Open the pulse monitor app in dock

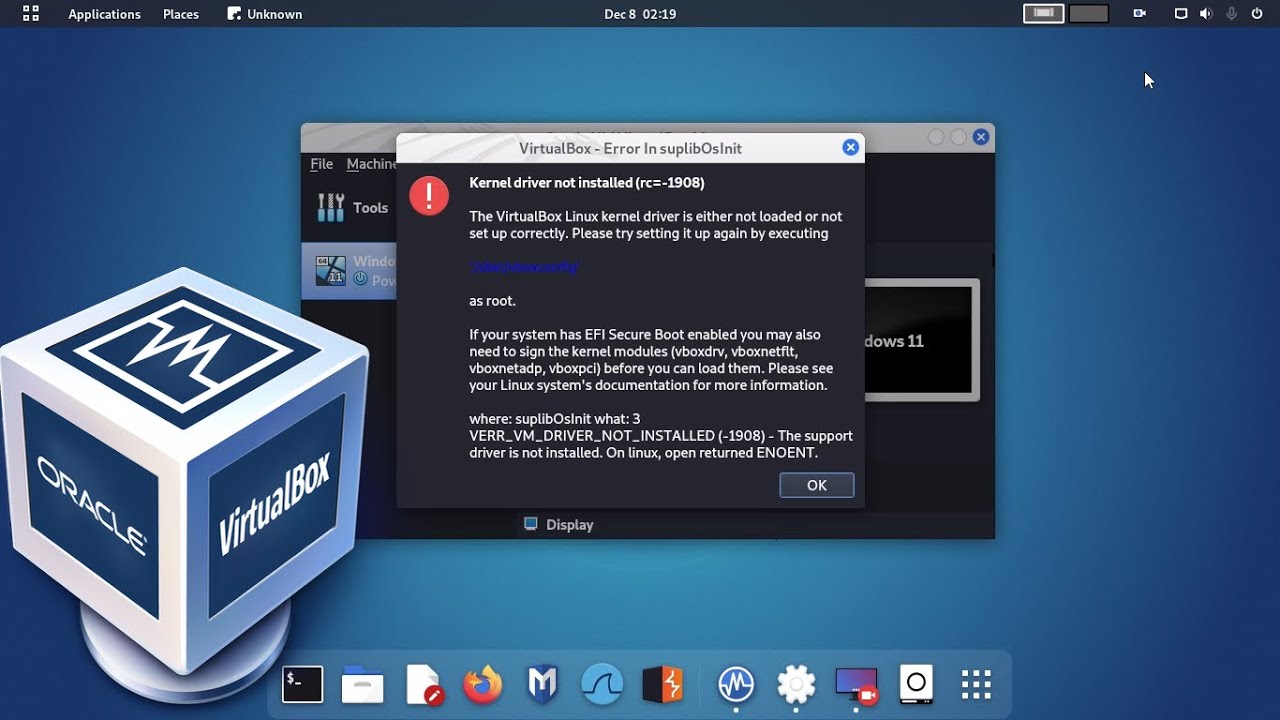click(x=736, y=685)
